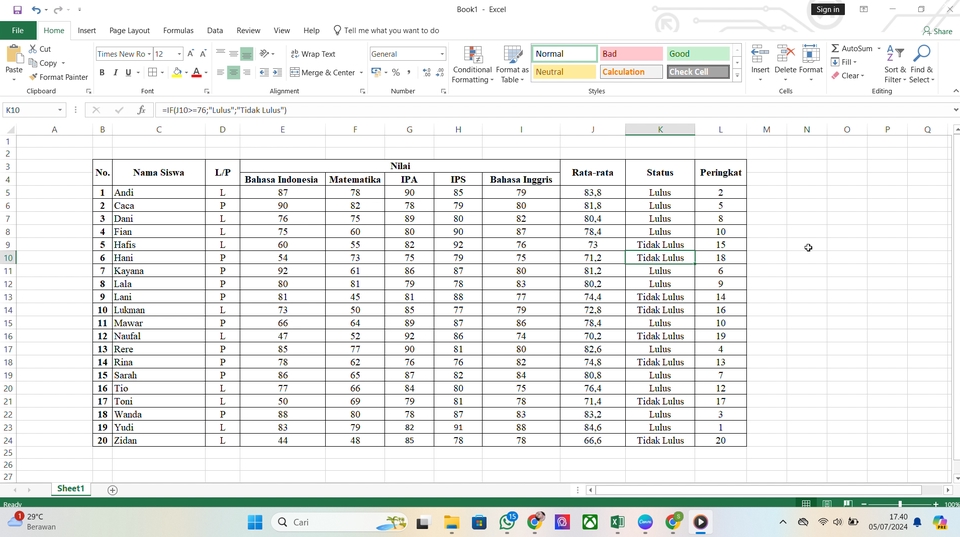Click the AutoSum sigma icon

(835, 48)
